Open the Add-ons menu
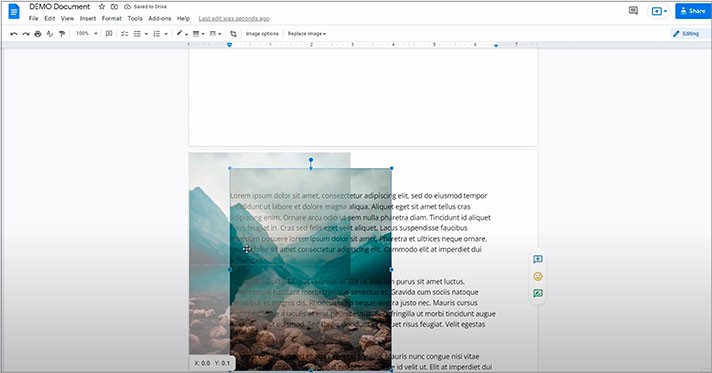The image size is (712, 373). pyautogui.click(x=159, y=19)
